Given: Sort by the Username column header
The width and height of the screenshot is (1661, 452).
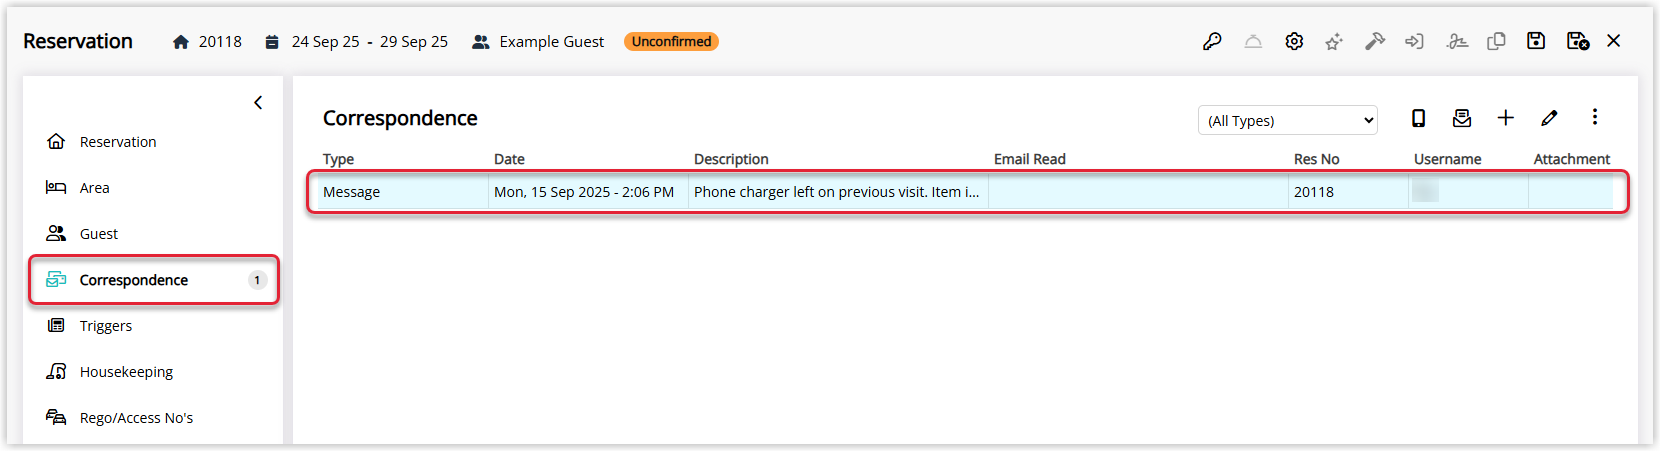Looking at the screenshot, I should click(1447, 159).
